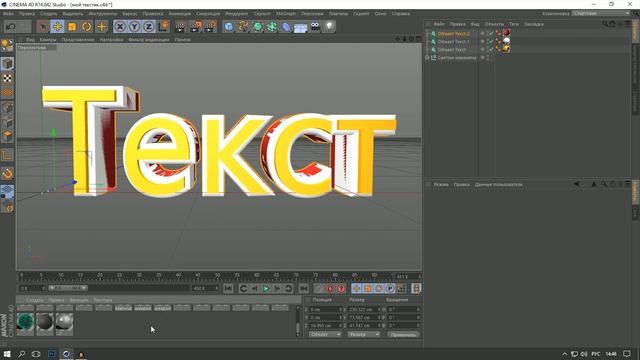Viewport: 640px width, 360px height.
Task: Open the green array modeling objects icon
Action: point(272,27)
